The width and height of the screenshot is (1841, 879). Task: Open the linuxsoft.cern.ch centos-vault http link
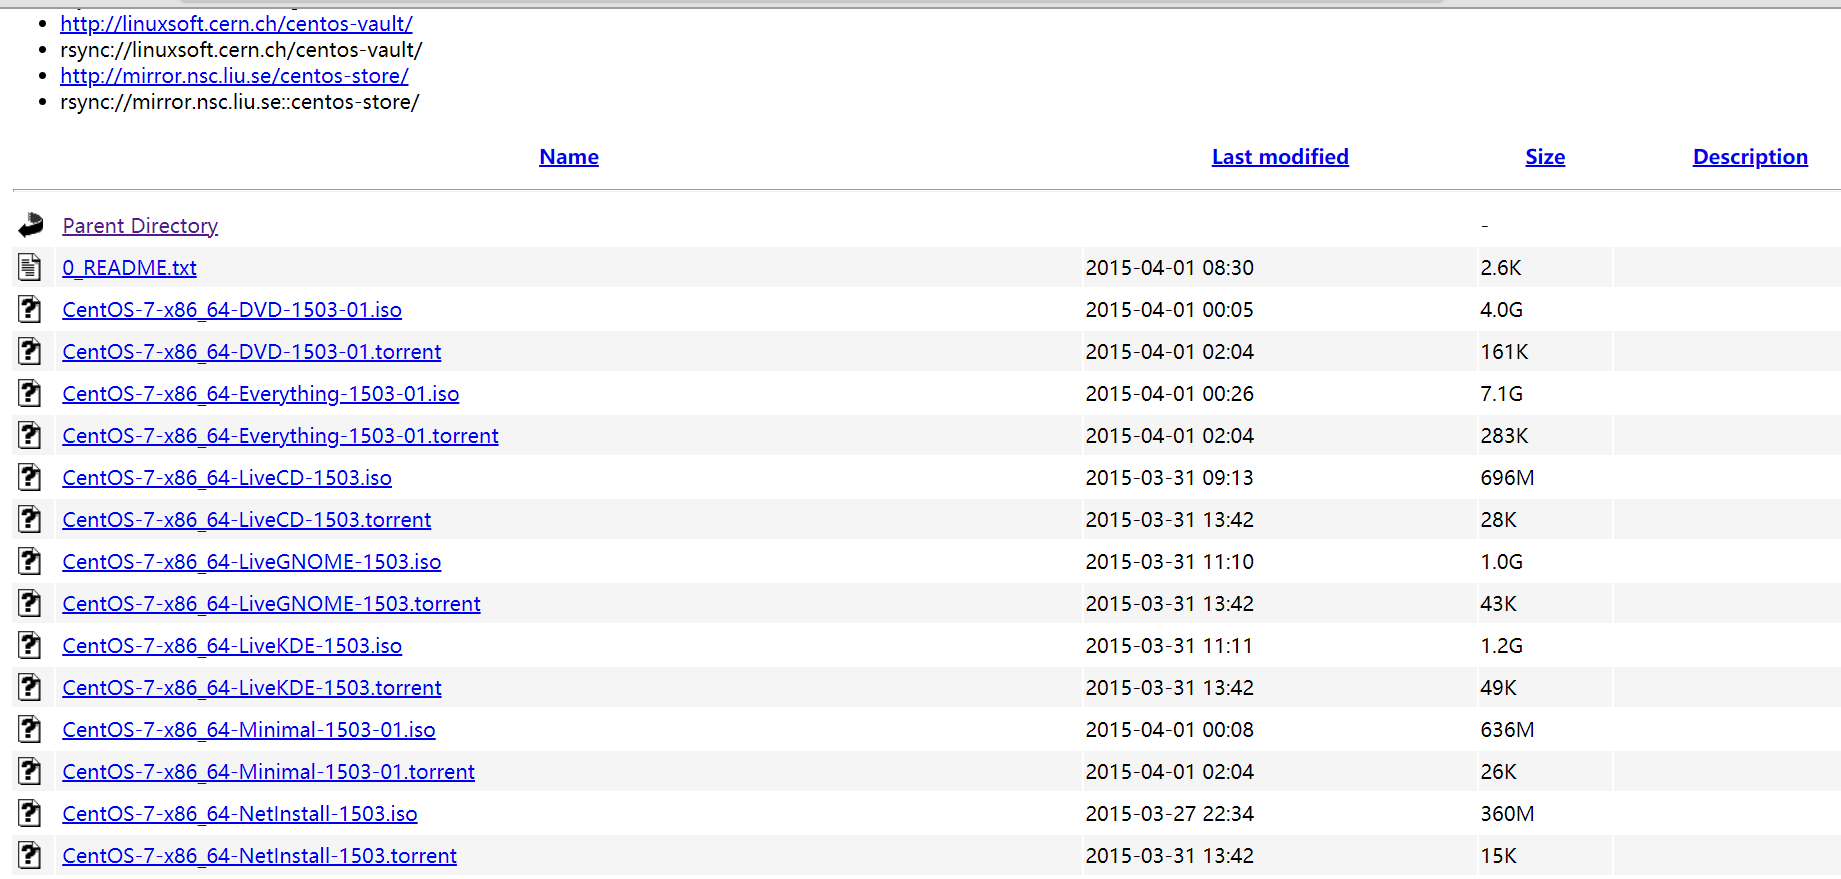tap(236, 24)
